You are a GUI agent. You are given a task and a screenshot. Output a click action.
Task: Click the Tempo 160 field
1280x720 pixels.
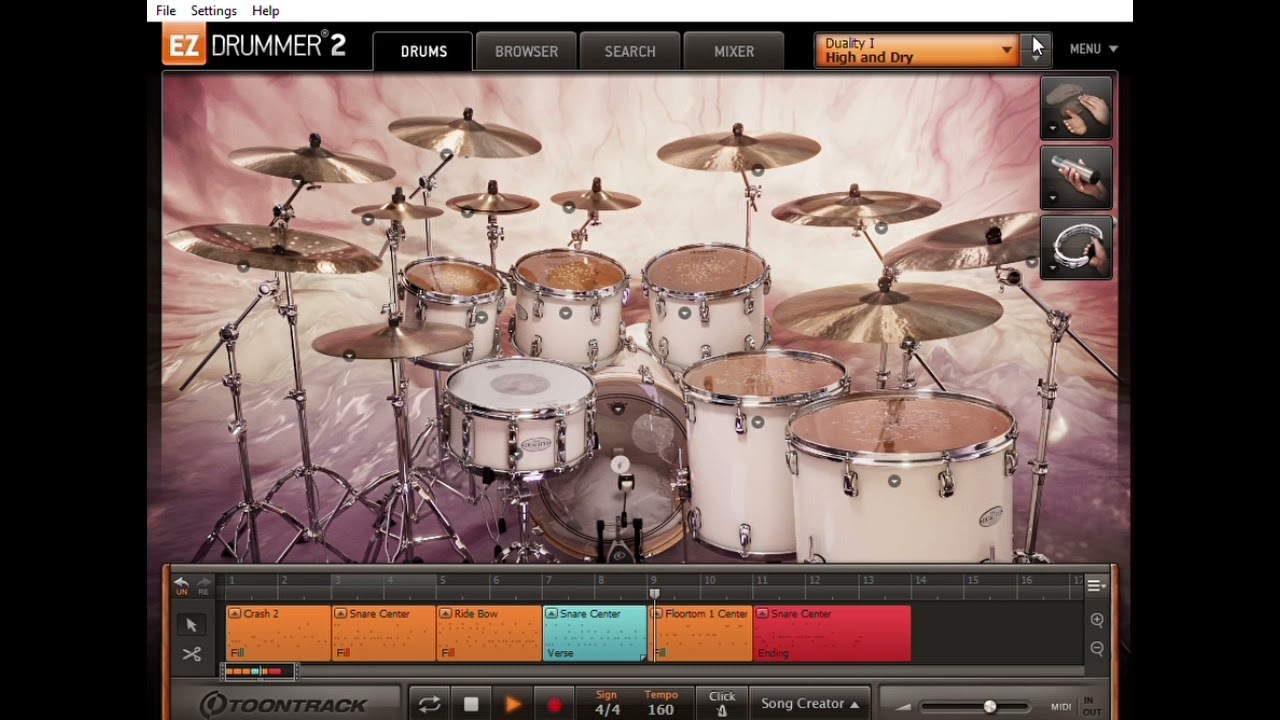tap(660, 704)
